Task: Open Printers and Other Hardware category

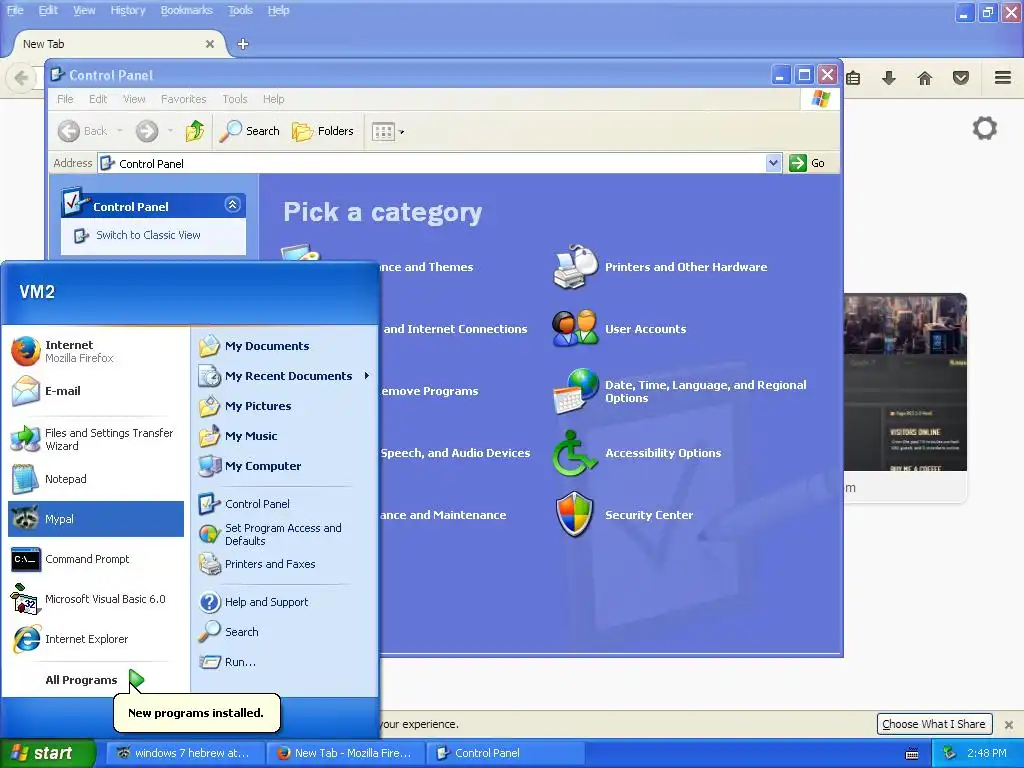Action: point(660,266)
